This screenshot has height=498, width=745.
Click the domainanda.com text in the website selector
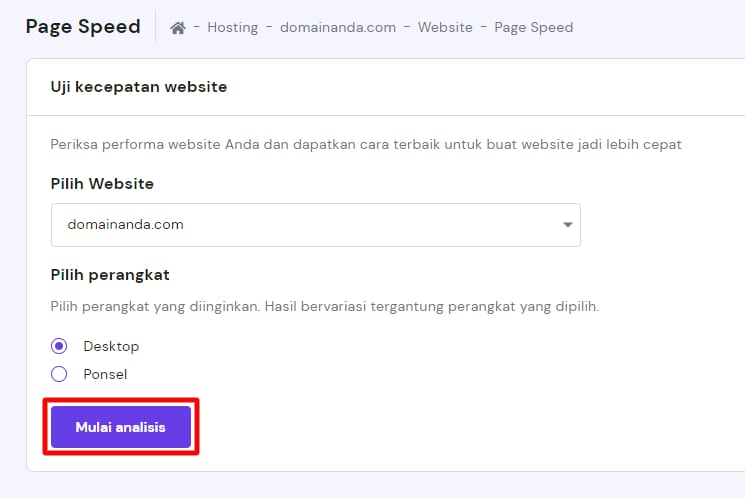click(126, 225)
